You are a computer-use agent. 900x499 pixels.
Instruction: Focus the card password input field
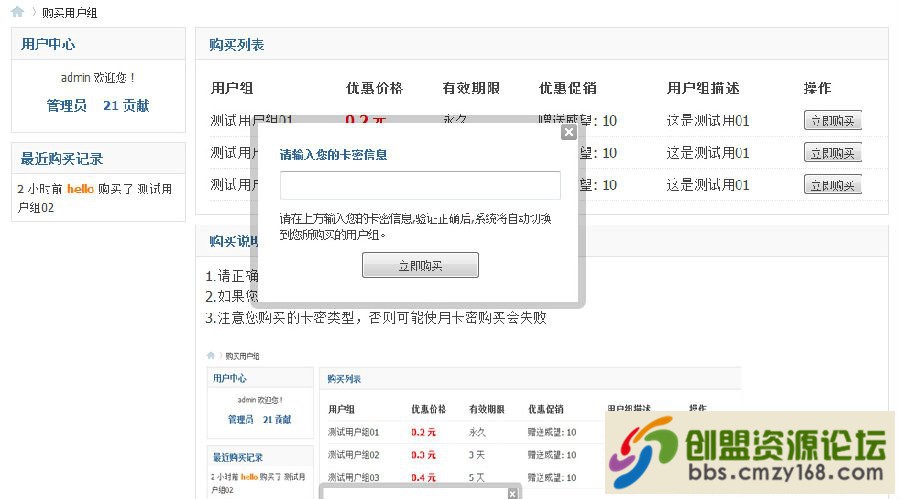coord(420,185)
